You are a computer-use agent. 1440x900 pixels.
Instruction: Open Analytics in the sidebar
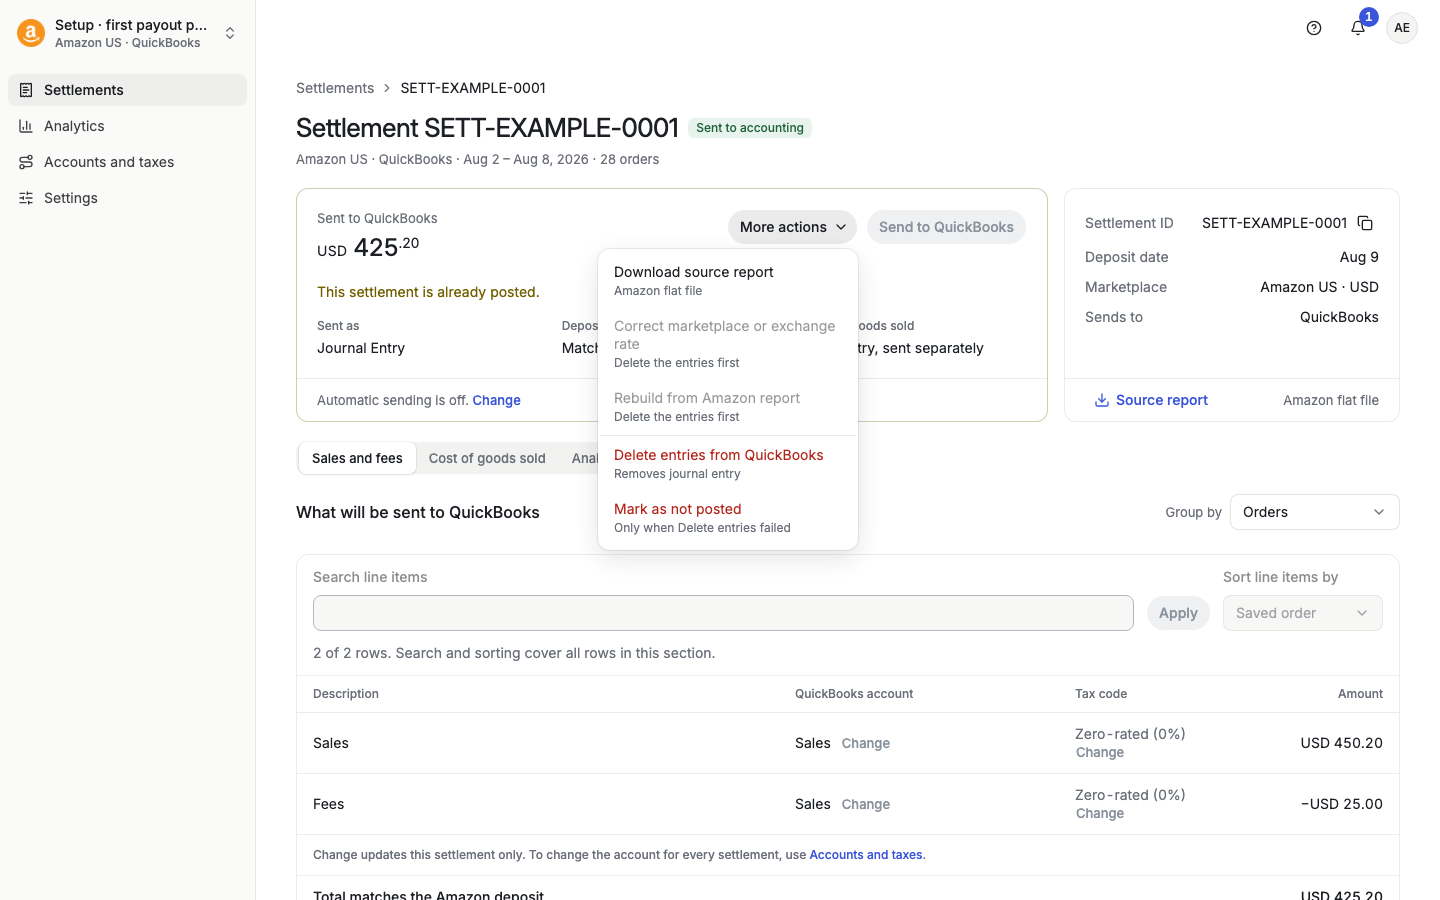[127, 126]
